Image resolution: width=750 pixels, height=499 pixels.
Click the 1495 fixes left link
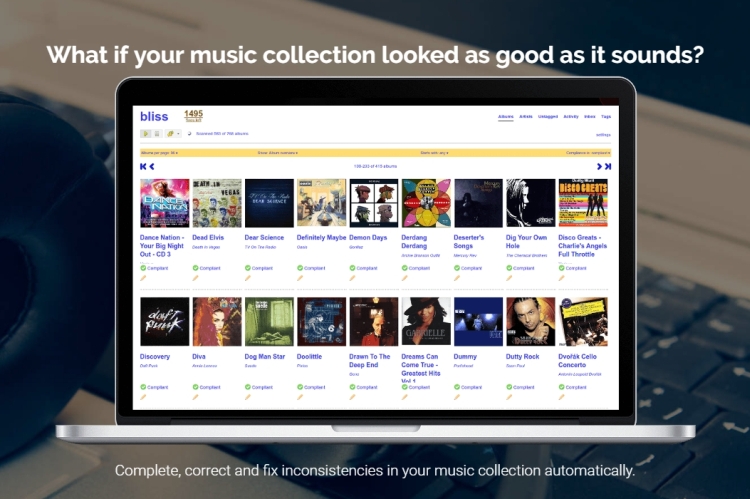[x=194, y=115]
